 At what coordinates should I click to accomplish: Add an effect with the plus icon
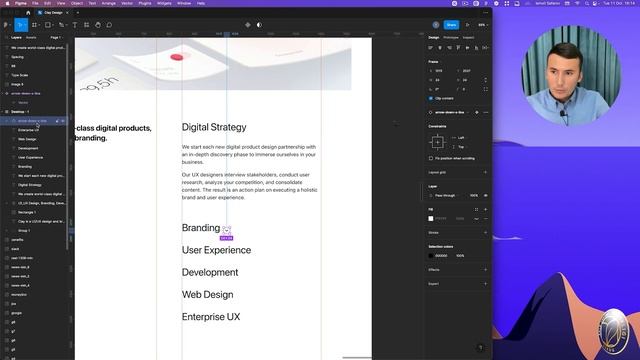[486, 270]
